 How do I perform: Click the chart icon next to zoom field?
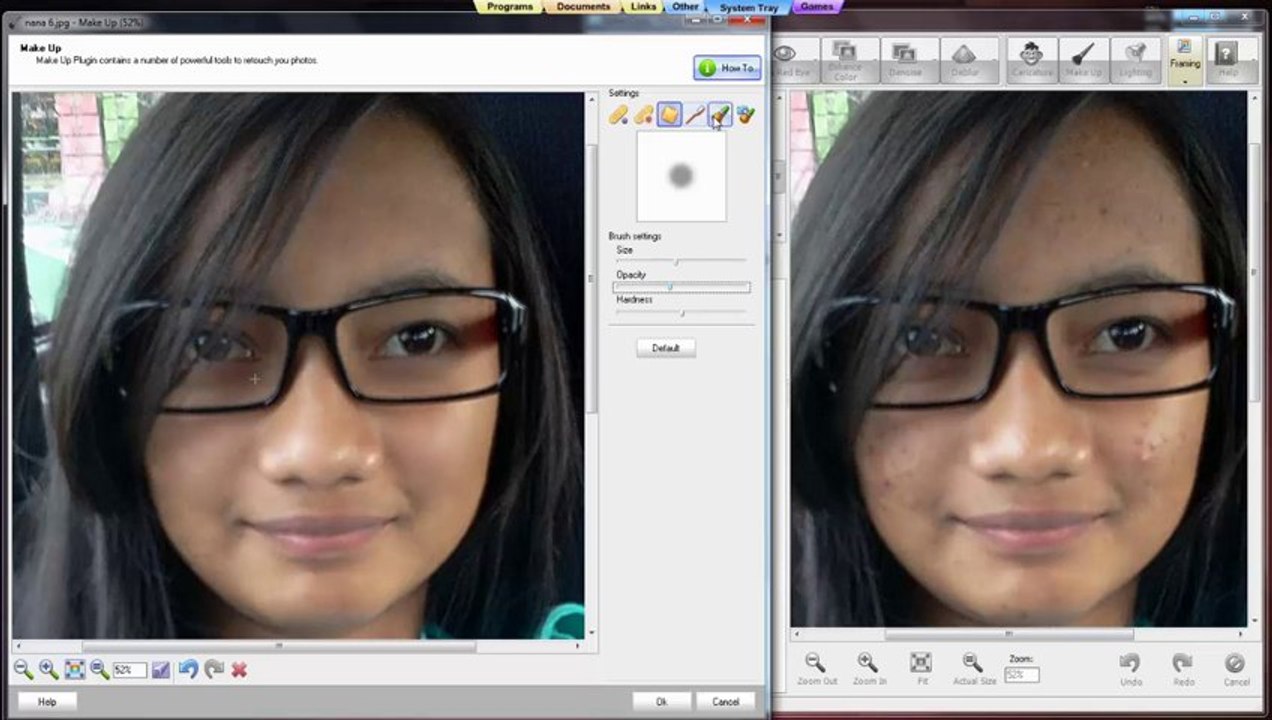(161, 670)
